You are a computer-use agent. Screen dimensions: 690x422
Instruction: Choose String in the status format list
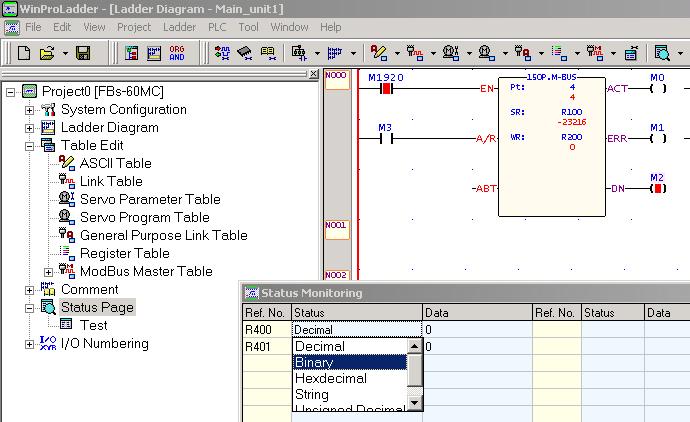[350, 395]
